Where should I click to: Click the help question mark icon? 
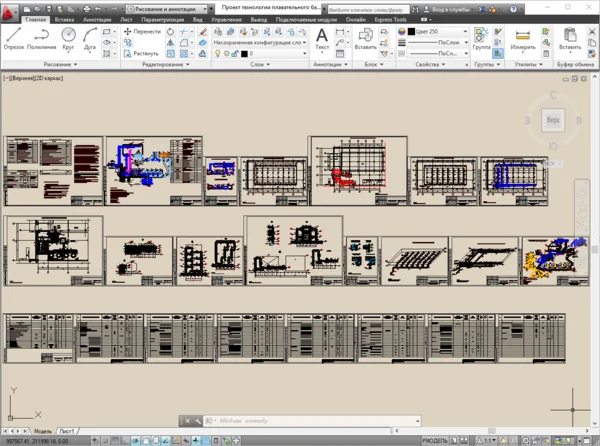(514, 9)
